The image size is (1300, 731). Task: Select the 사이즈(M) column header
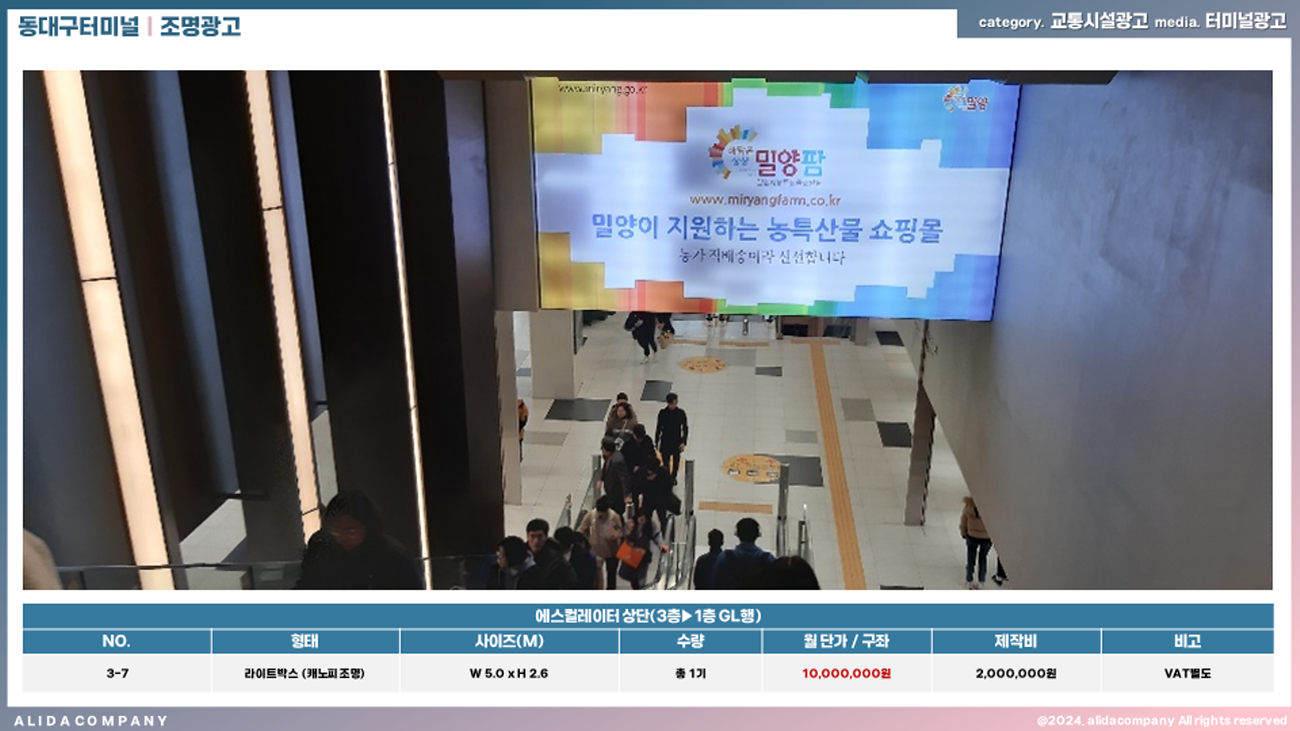[x=509, y=641]
